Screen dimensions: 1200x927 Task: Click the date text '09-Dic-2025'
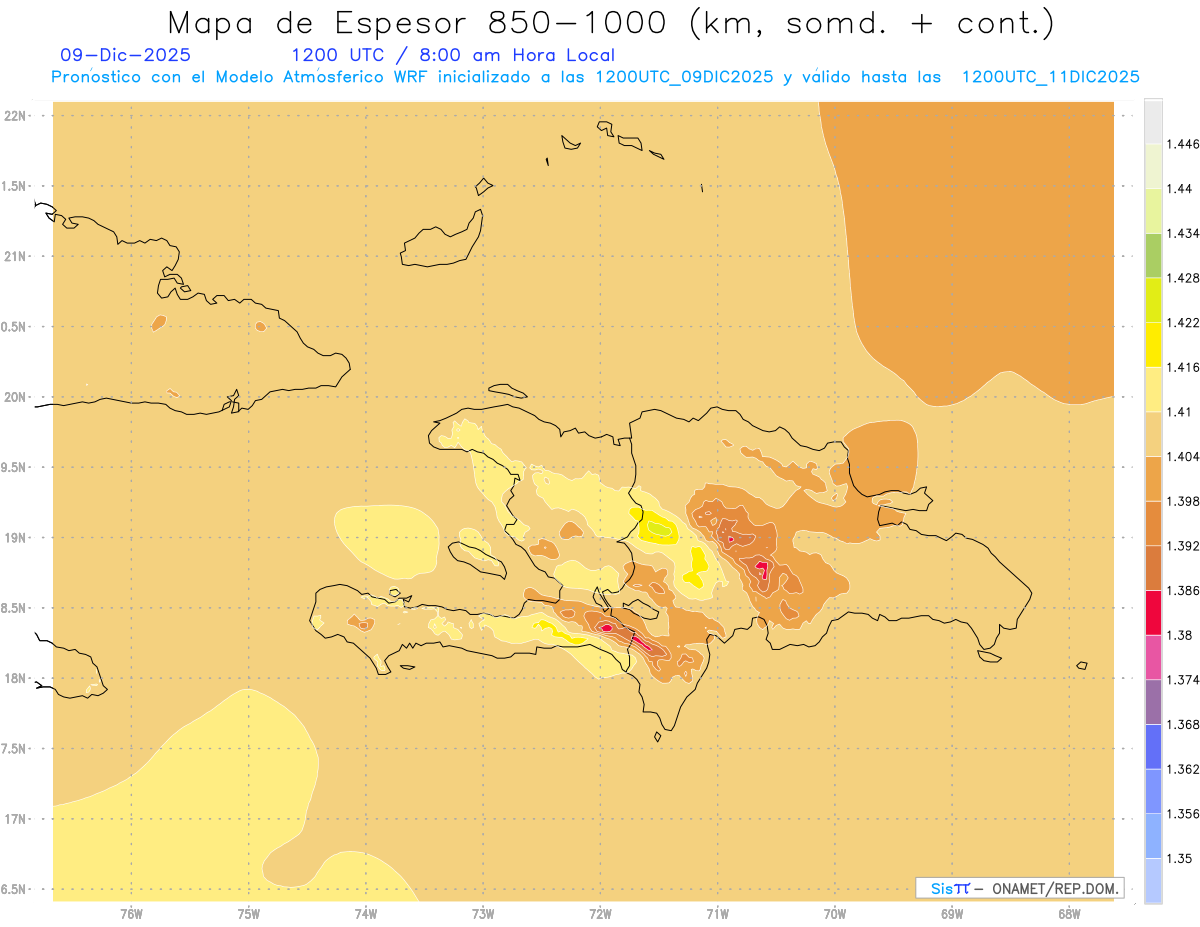(x=125, y=56)
